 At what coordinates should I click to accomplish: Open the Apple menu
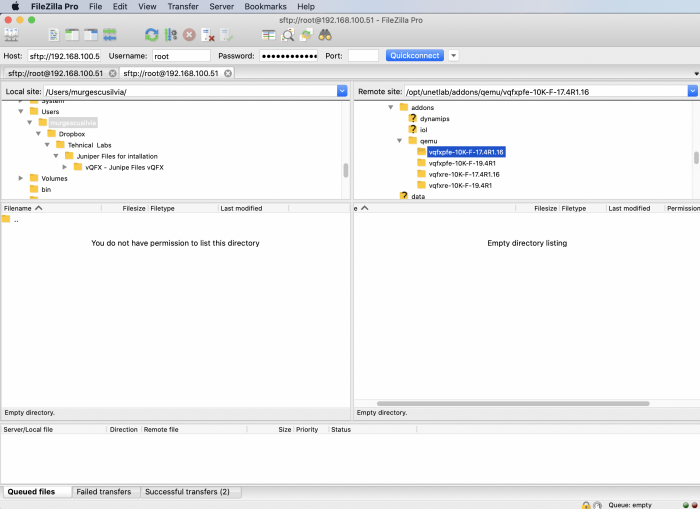click(x=15, y=6)
